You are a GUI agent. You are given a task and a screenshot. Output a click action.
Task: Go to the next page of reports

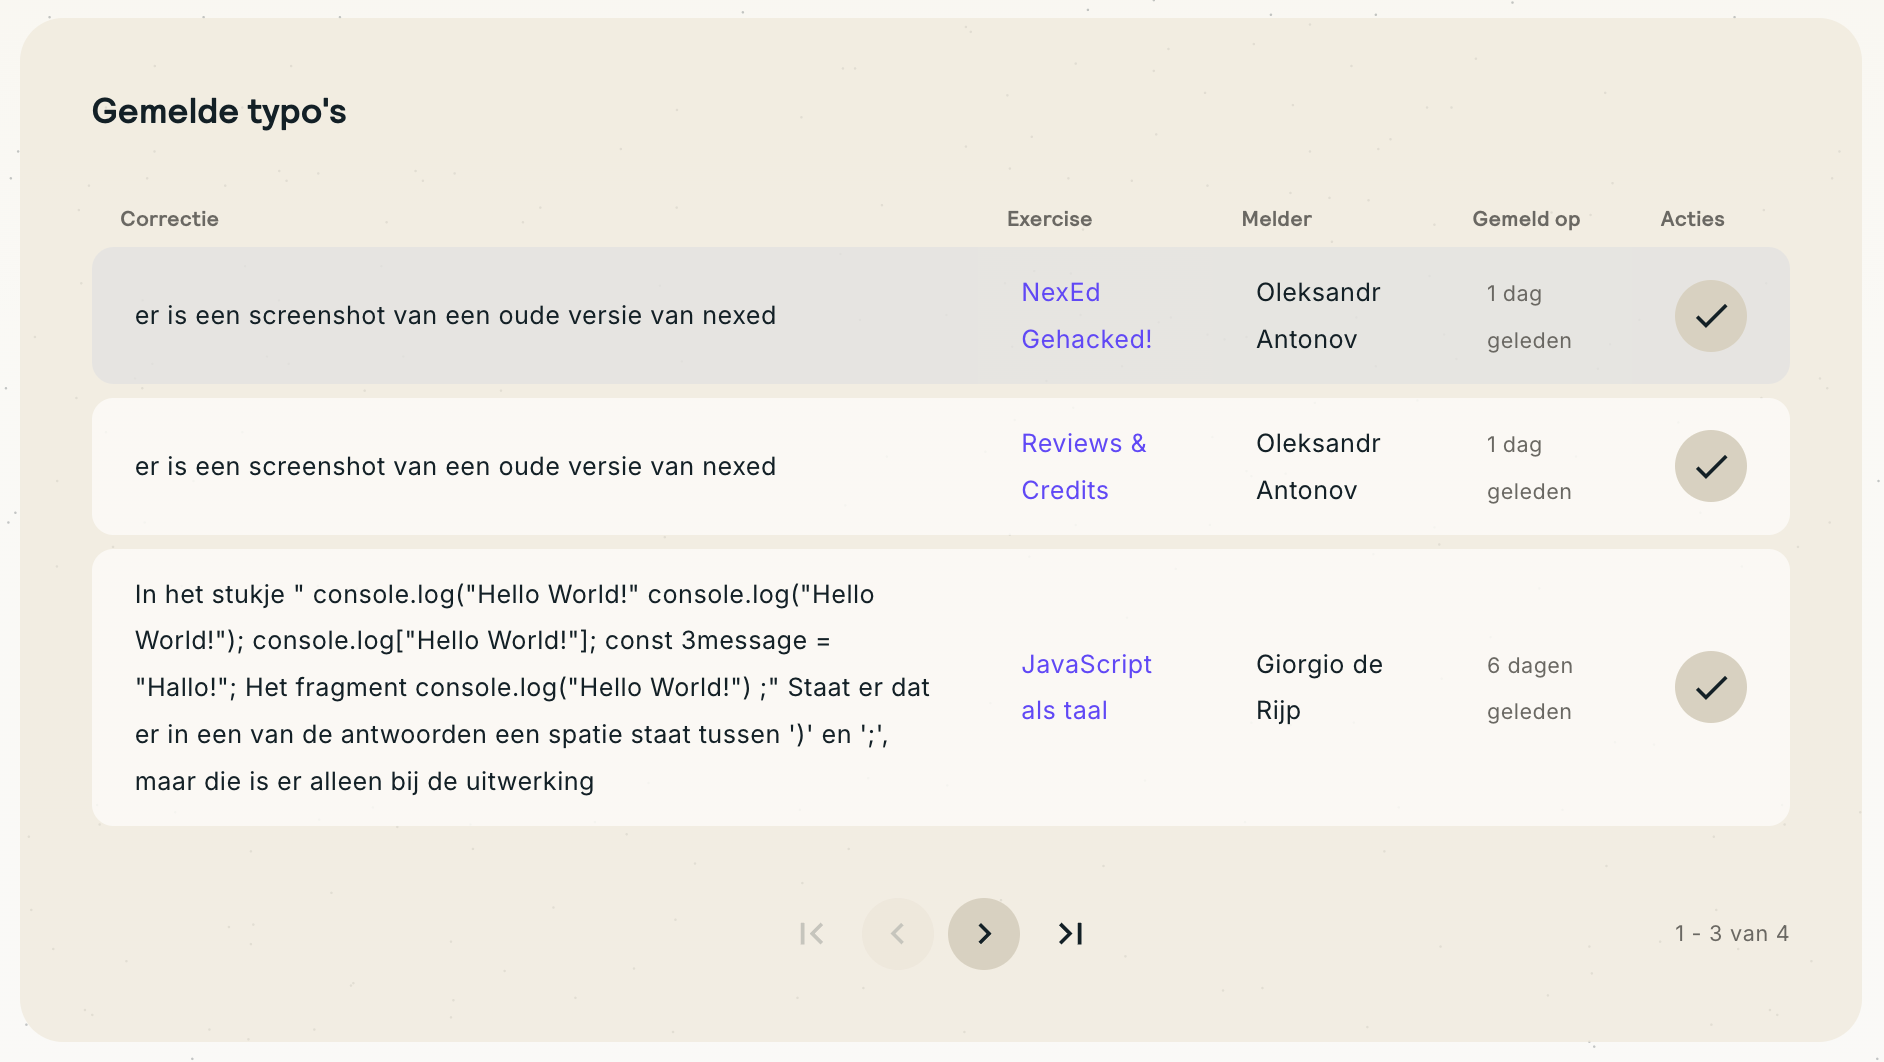pos(984,933)
